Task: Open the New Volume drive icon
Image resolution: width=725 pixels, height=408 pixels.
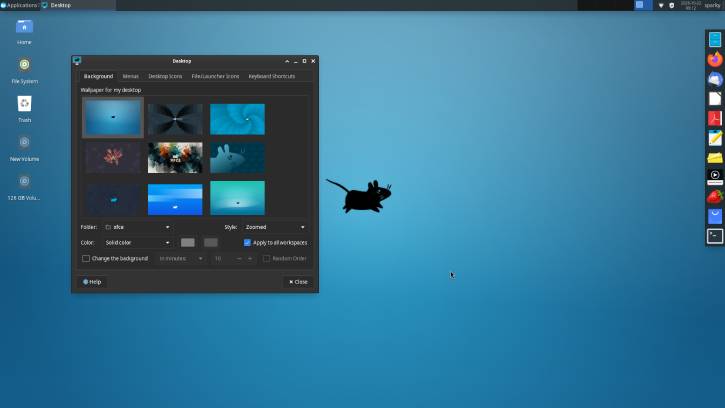Action: pos(24,142)
